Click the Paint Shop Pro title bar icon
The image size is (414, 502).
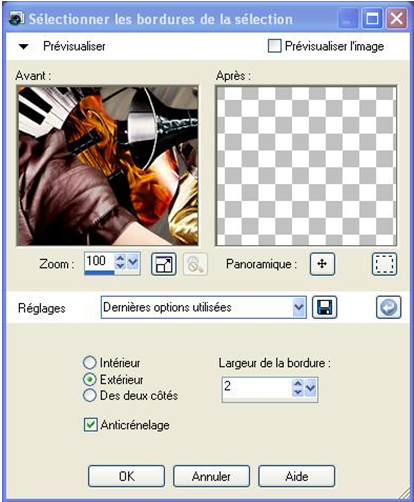tap(16, 18)
